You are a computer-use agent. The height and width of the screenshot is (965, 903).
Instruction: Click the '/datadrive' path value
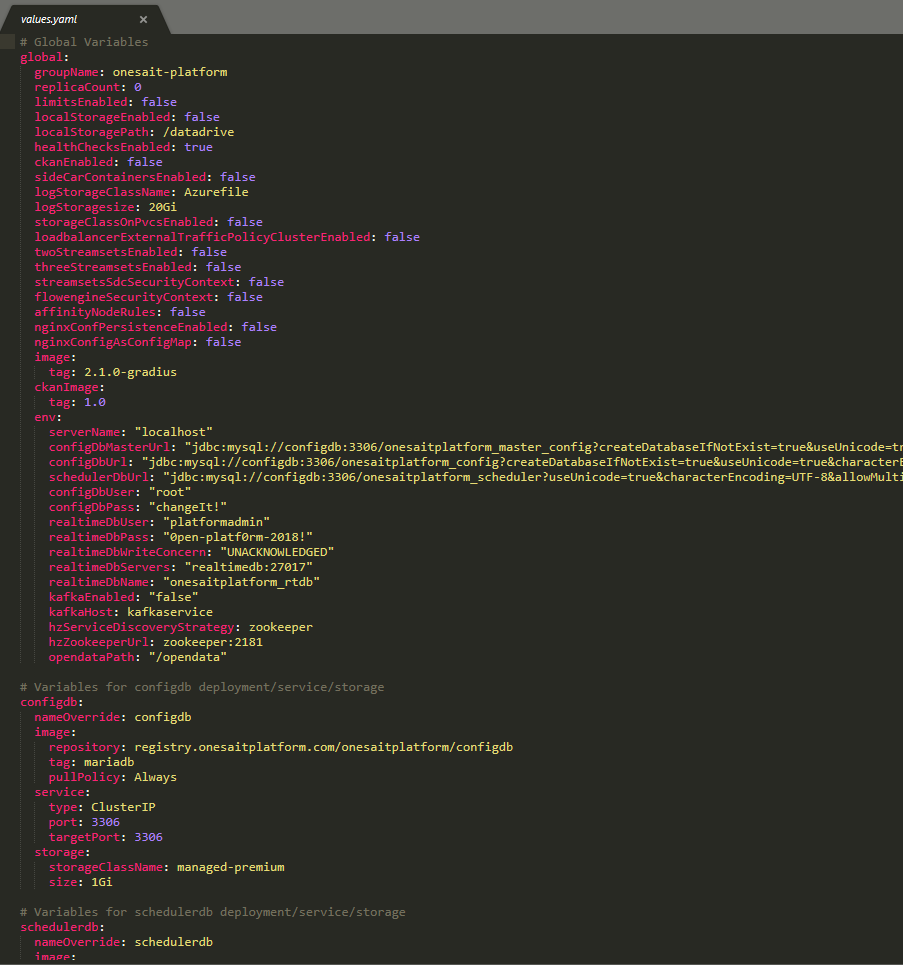click(198, 132)
